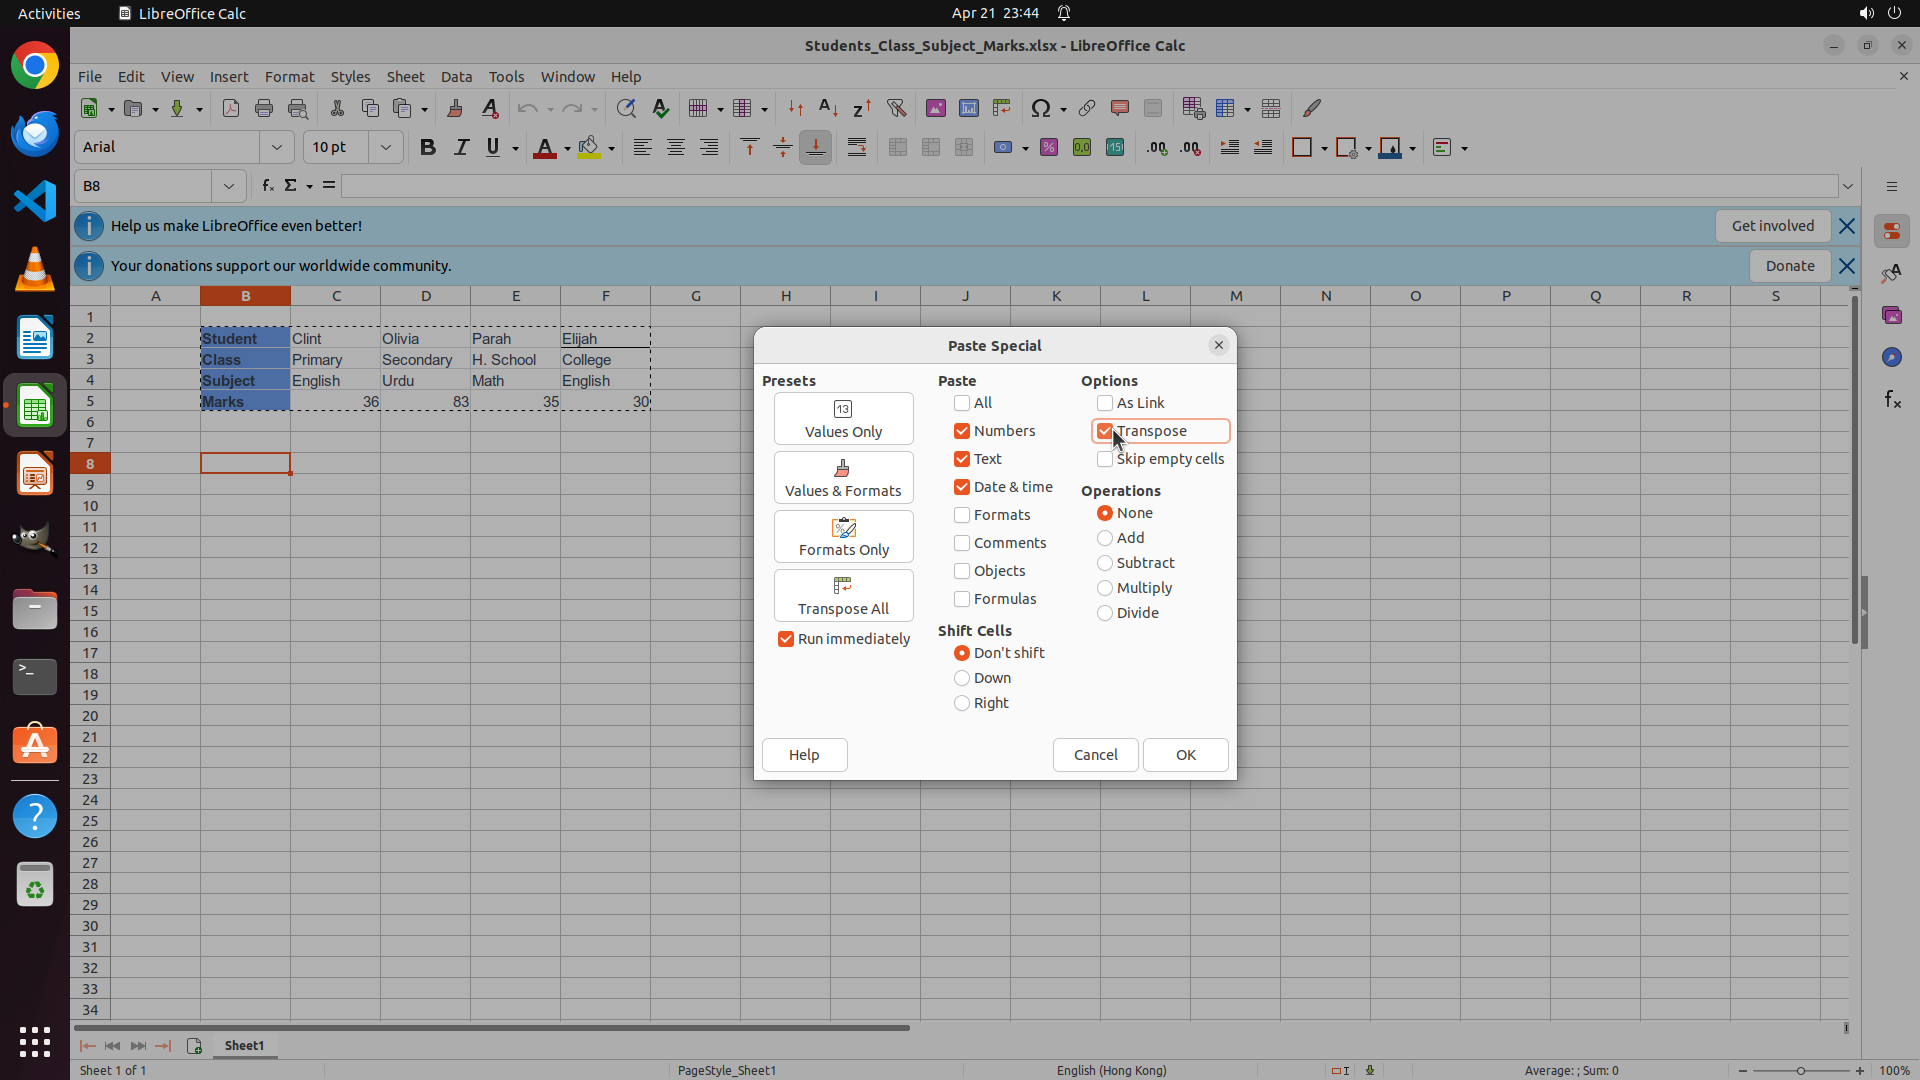Open the Data menu
1920x1080 pixels.
coord(456,77)
